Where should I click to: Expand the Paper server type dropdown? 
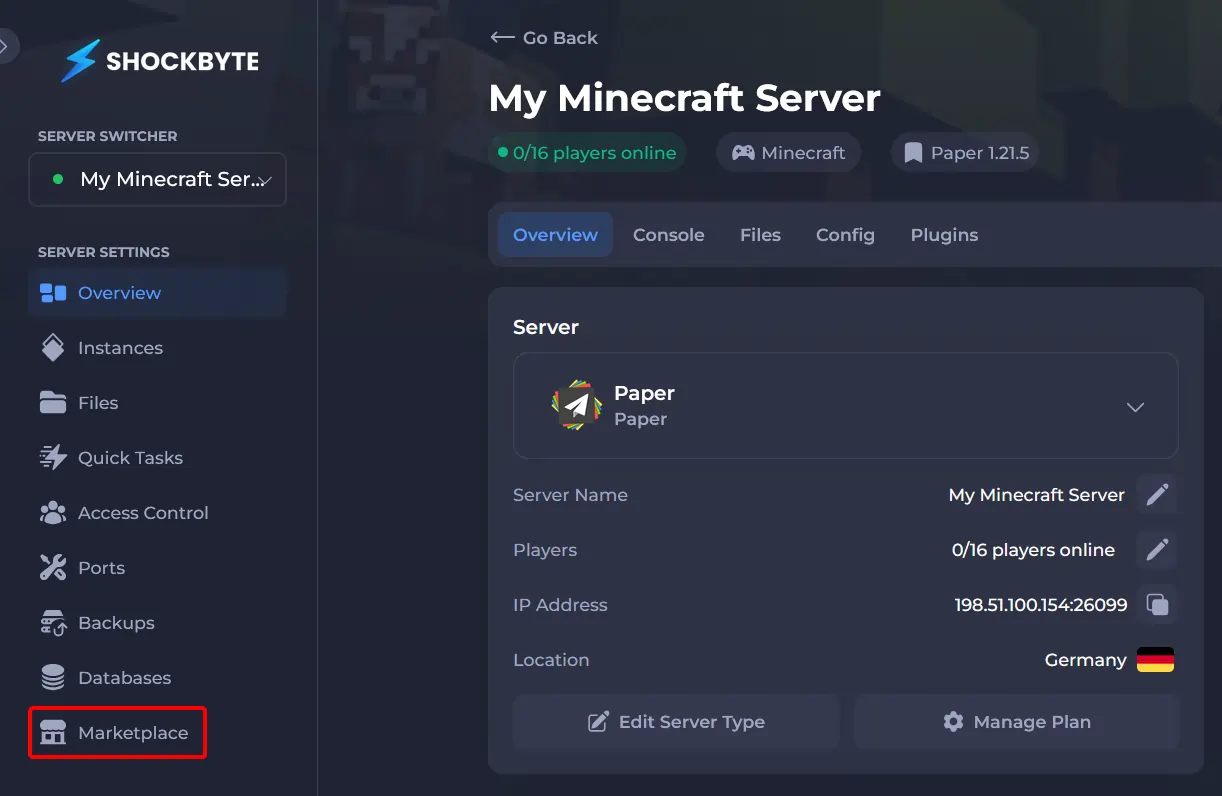coord(846,406)
